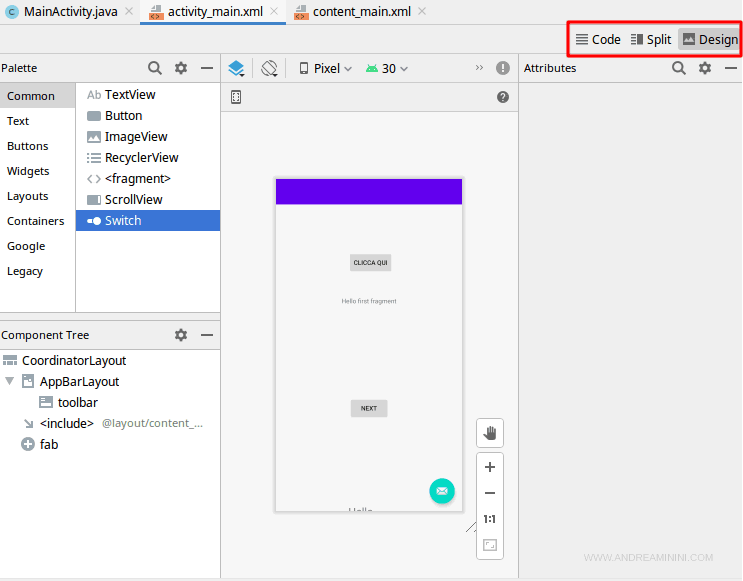Zoom out with the minus button
Viewport: 743px width, 581px height.
(x=490, y=493)
